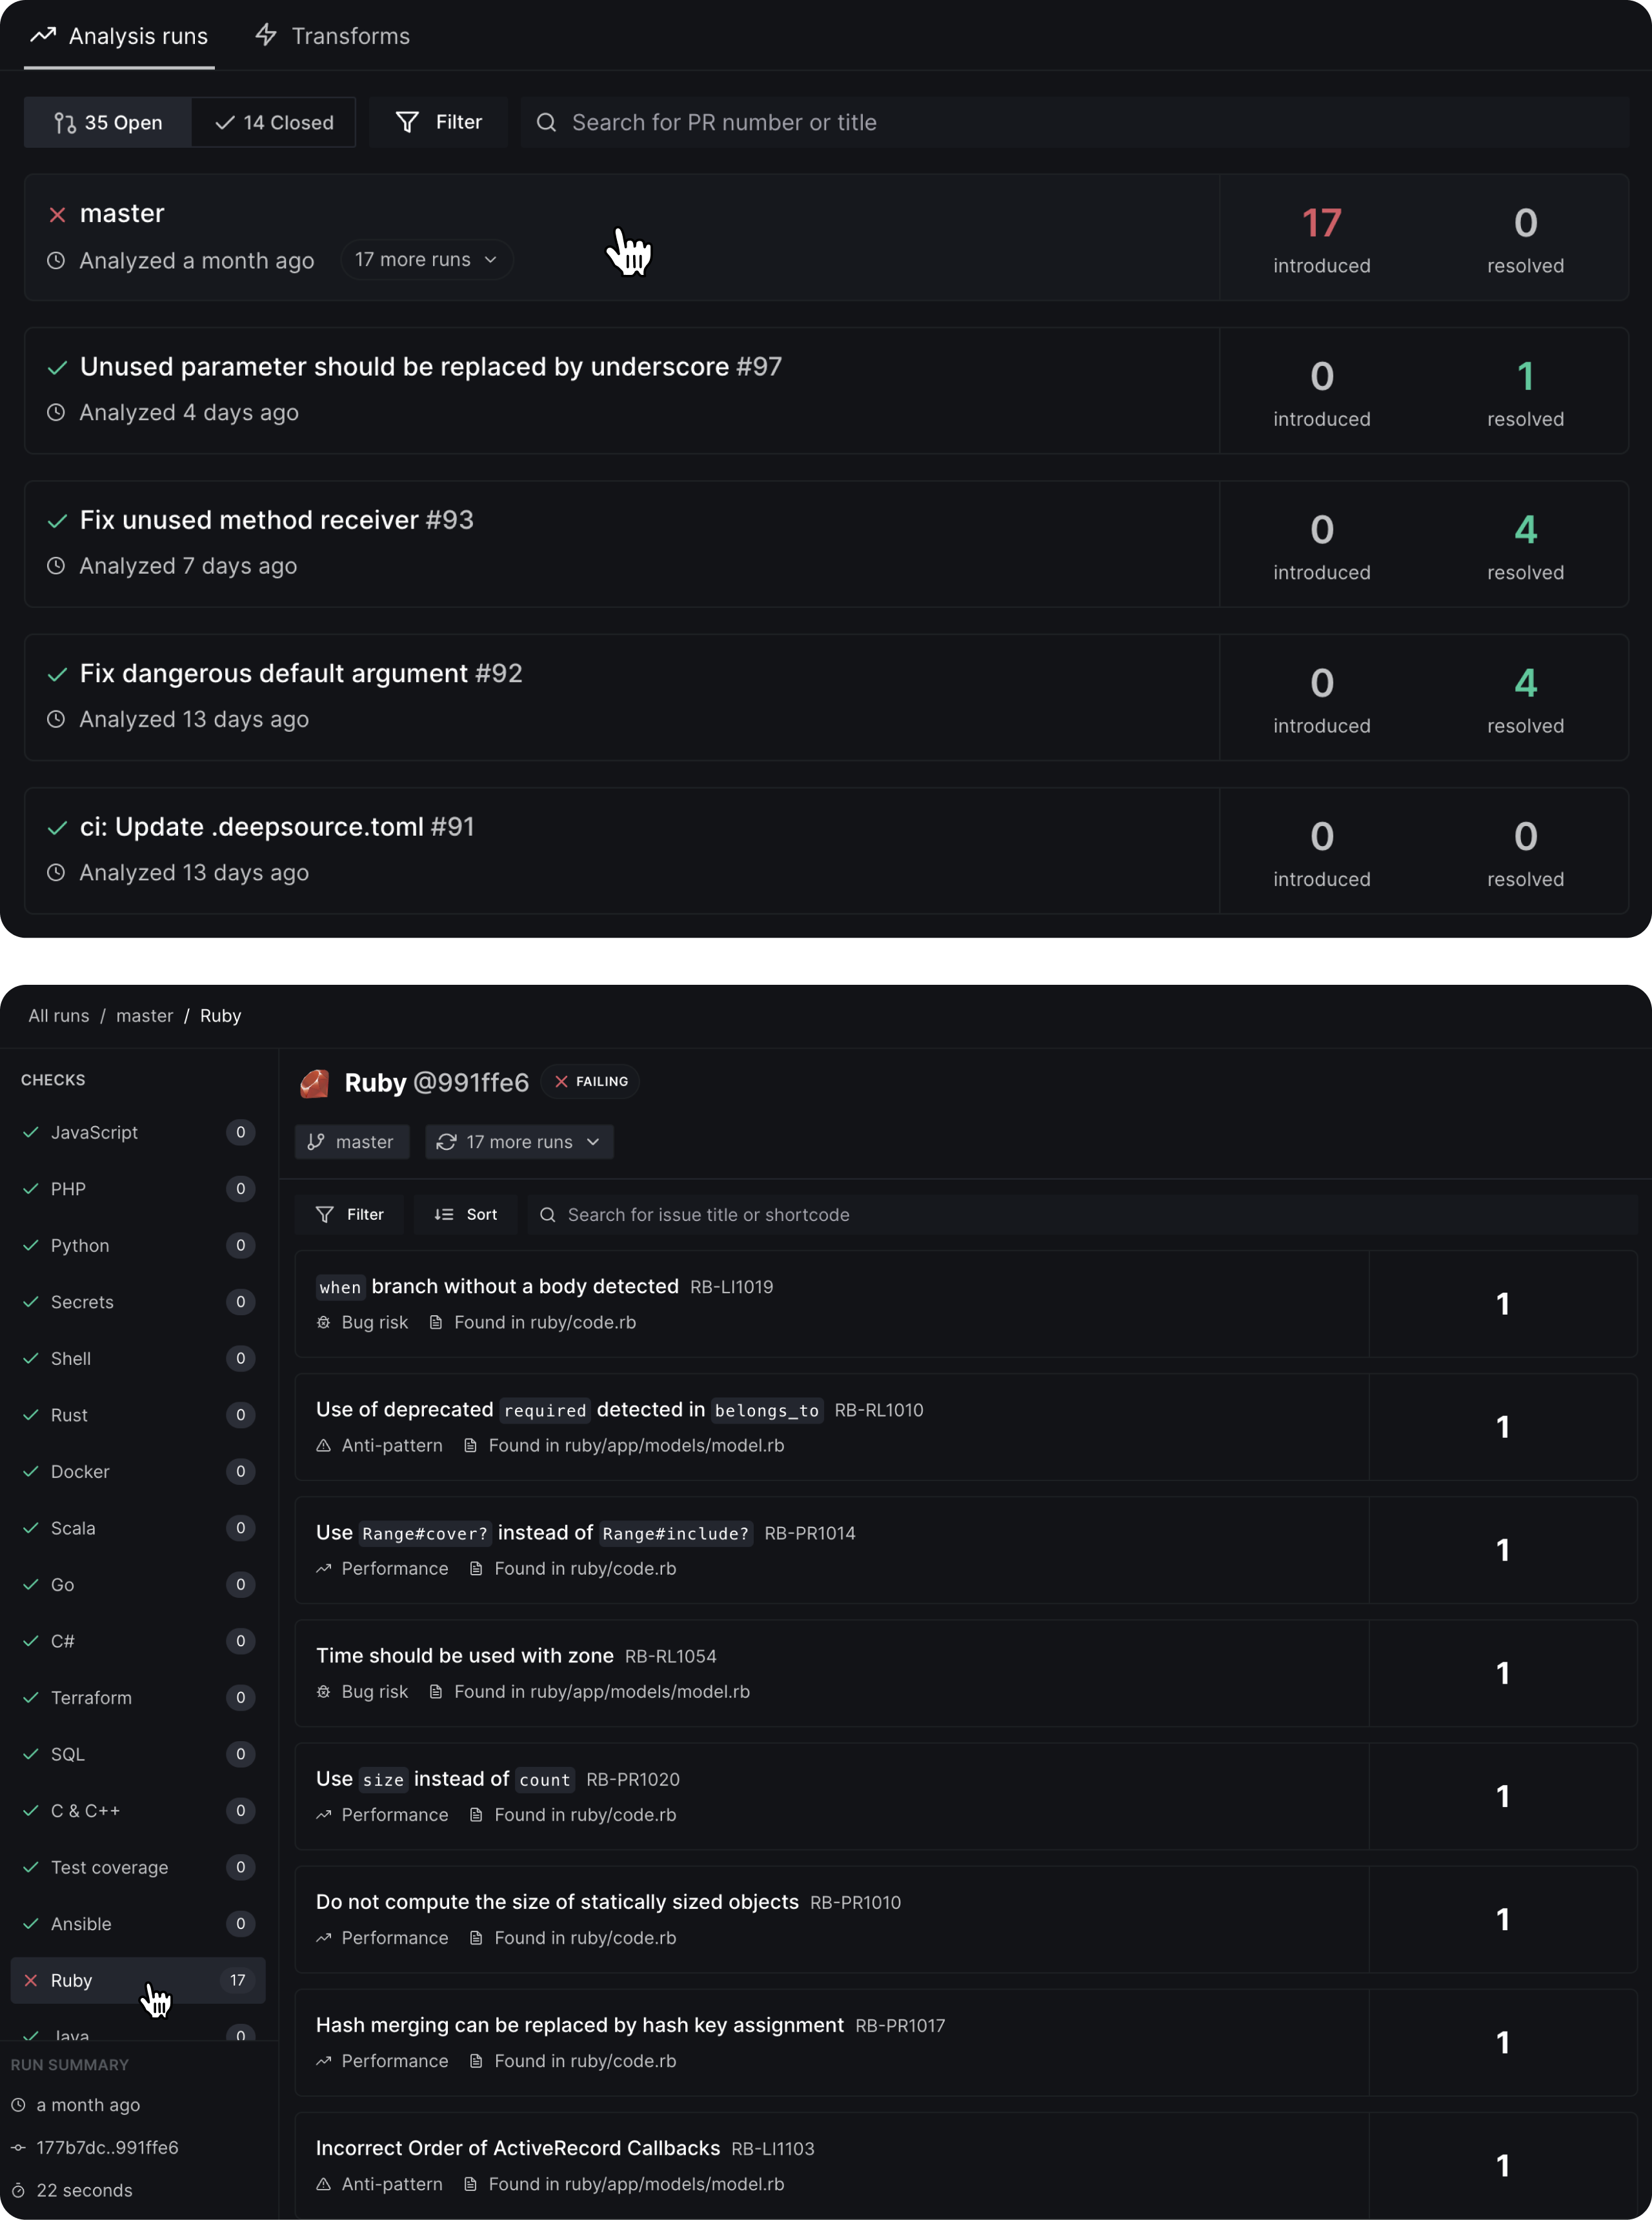Go to All runs breadcrumb link

[x=59, y=1015]
